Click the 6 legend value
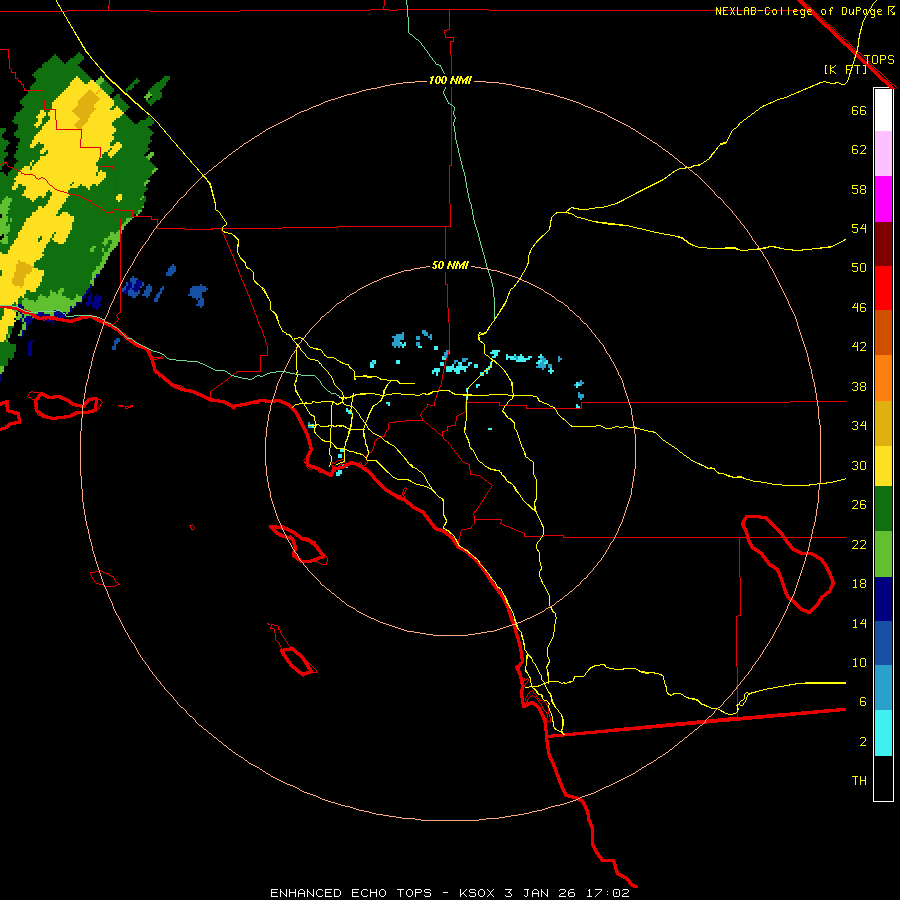The image size is (900, 900). [863, 702]
